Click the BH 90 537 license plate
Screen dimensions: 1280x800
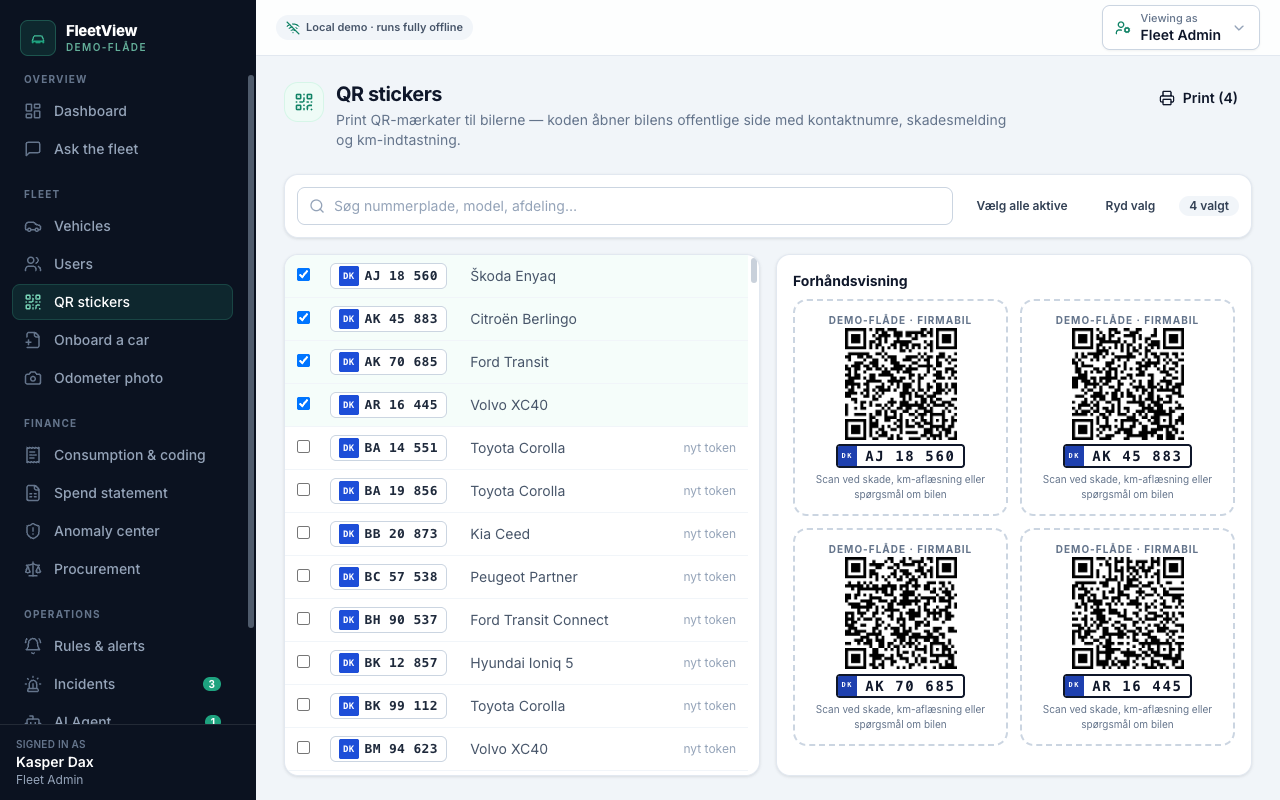click(x=388, y=620)
